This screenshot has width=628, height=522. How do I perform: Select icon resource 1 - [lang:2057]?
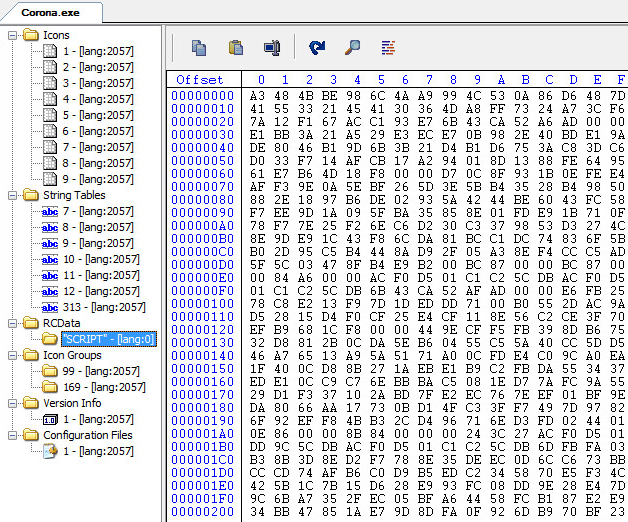pos(98,51)
